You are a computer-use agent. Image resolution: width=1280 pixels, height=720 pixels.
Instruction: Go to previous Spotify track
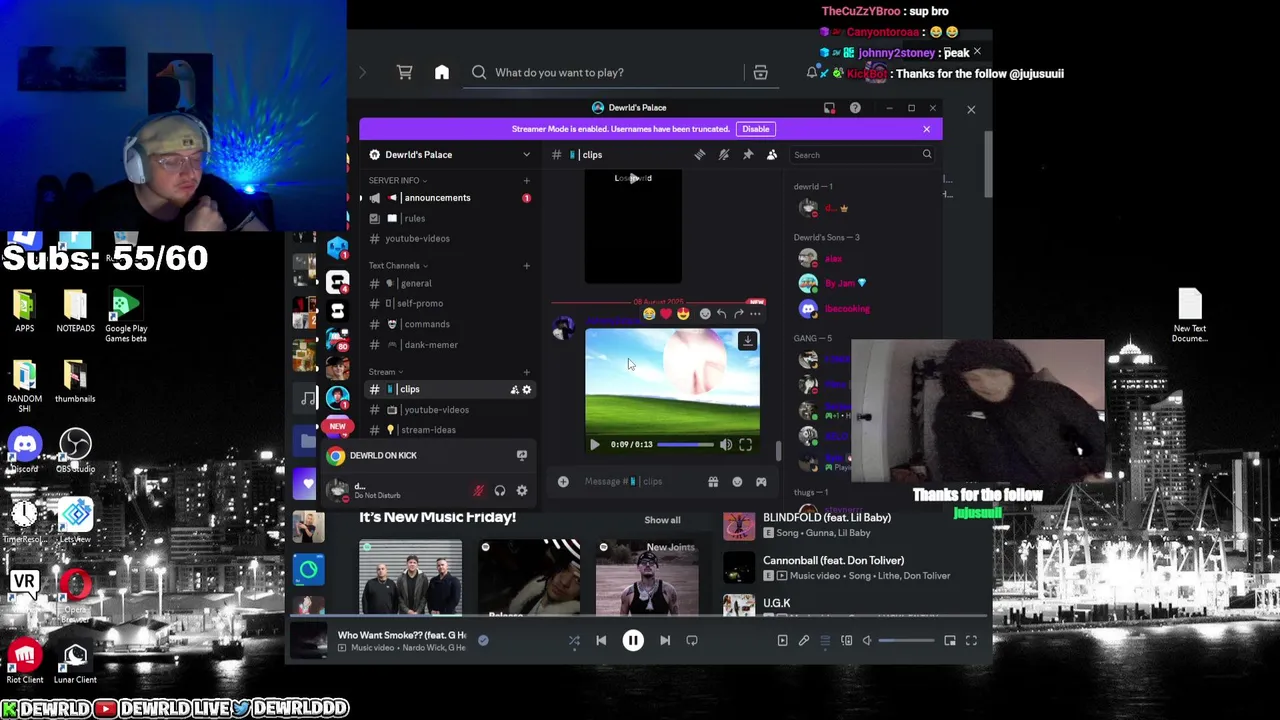601,641
